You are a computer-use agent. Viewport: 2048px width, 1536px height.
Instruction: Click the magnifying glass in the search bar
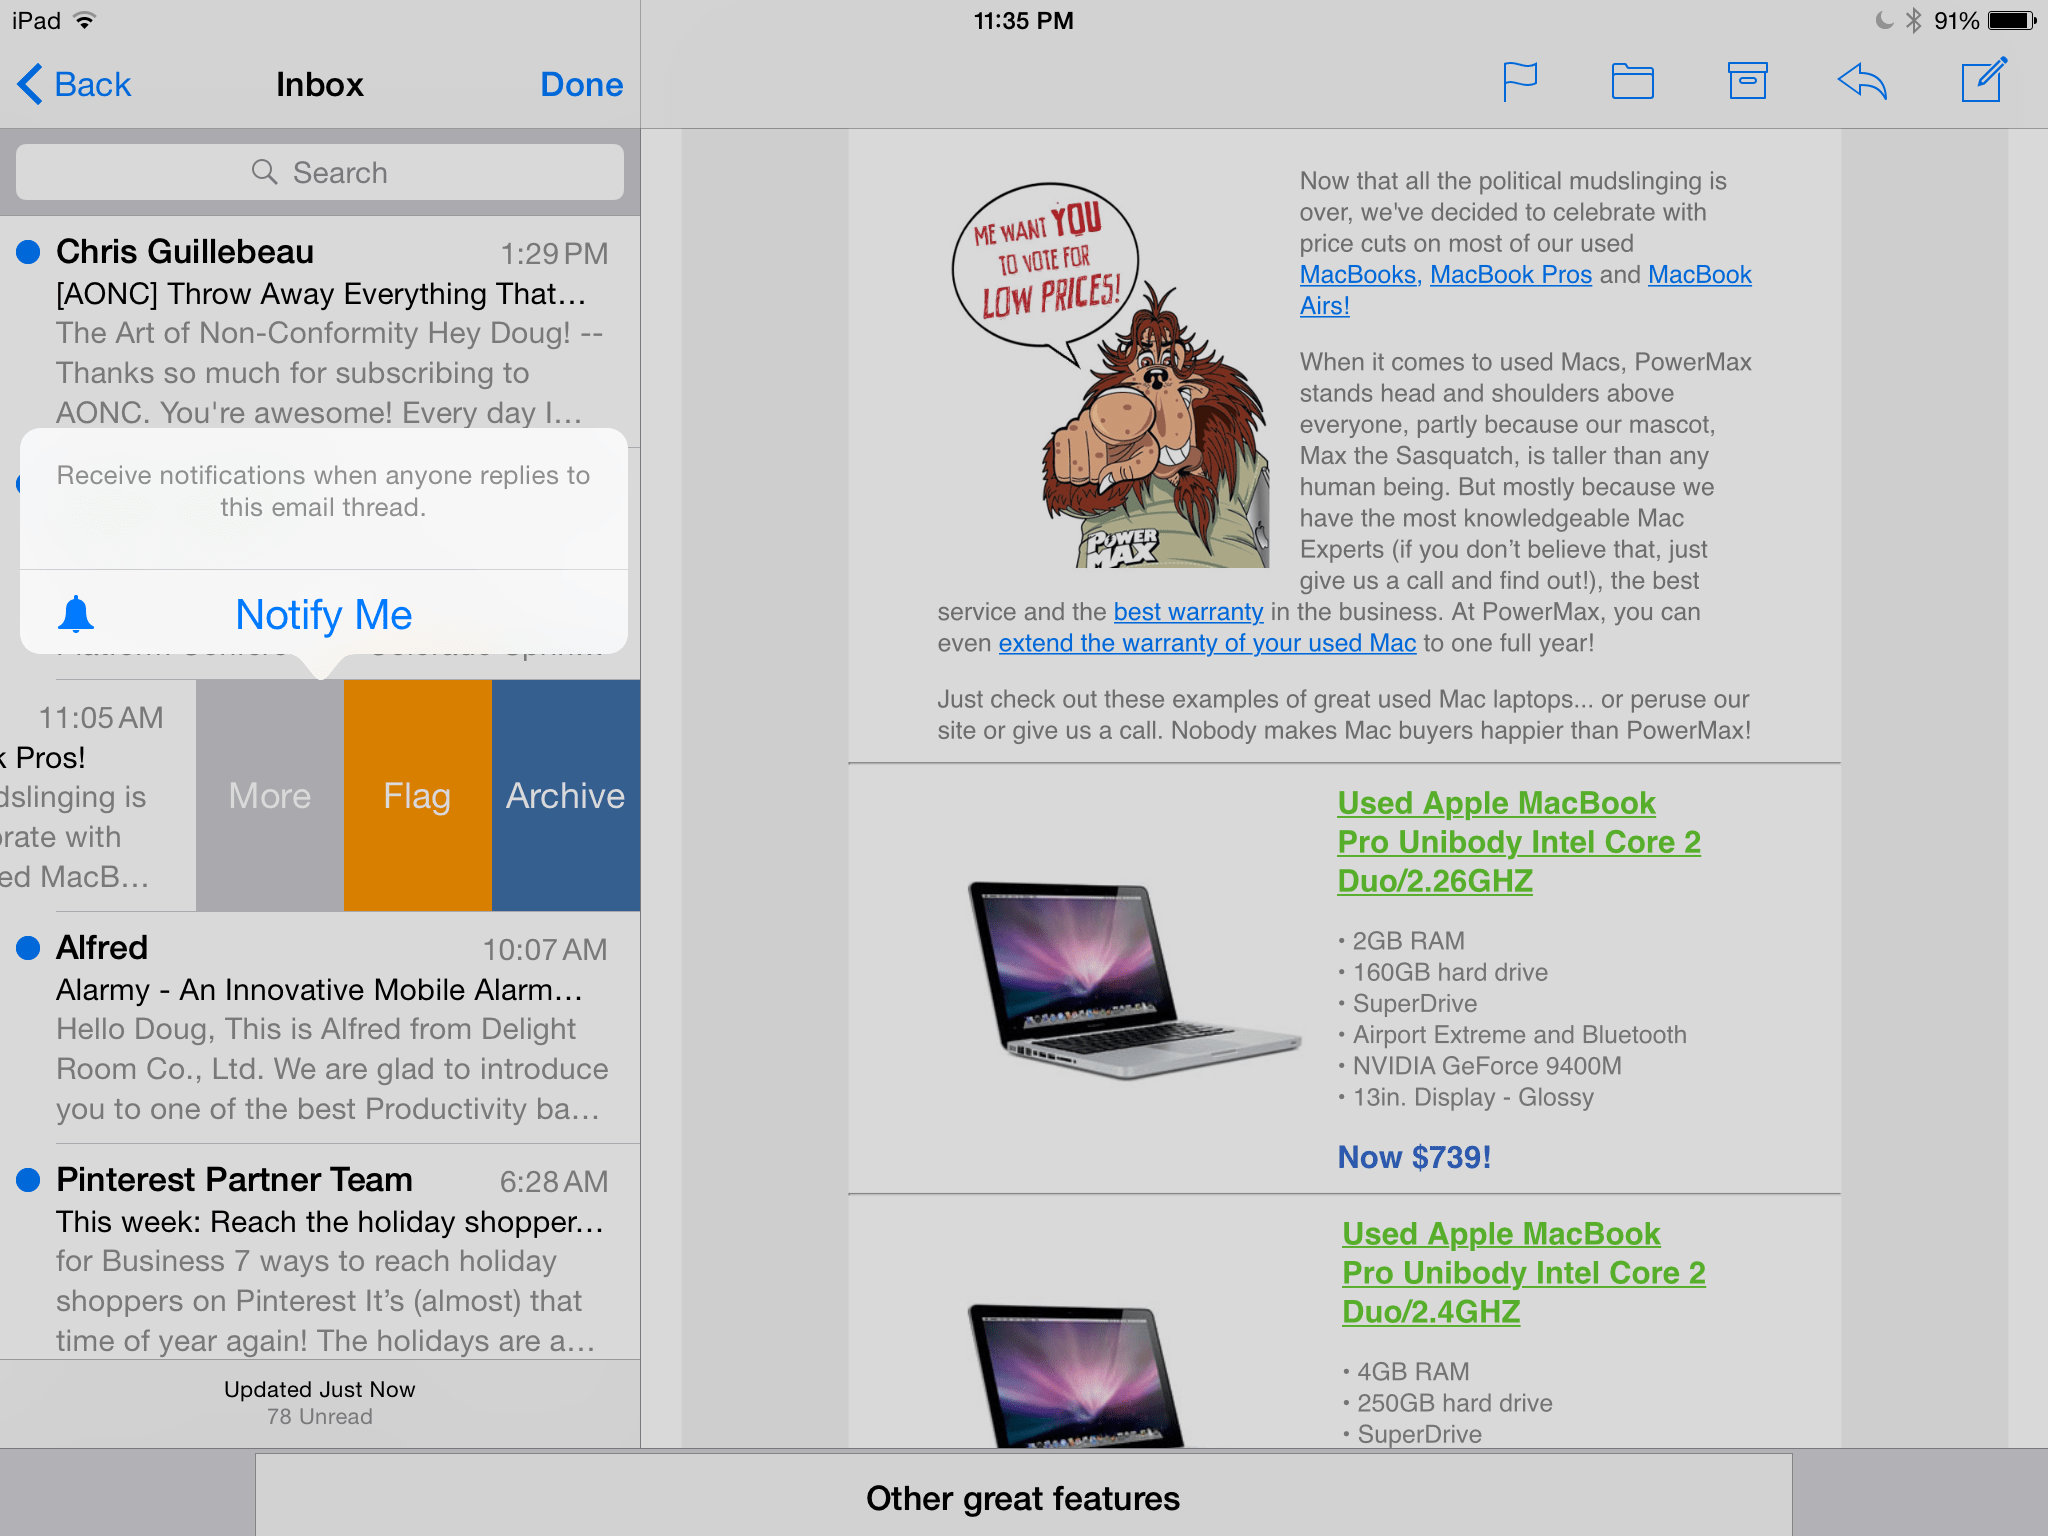point(267,172)
